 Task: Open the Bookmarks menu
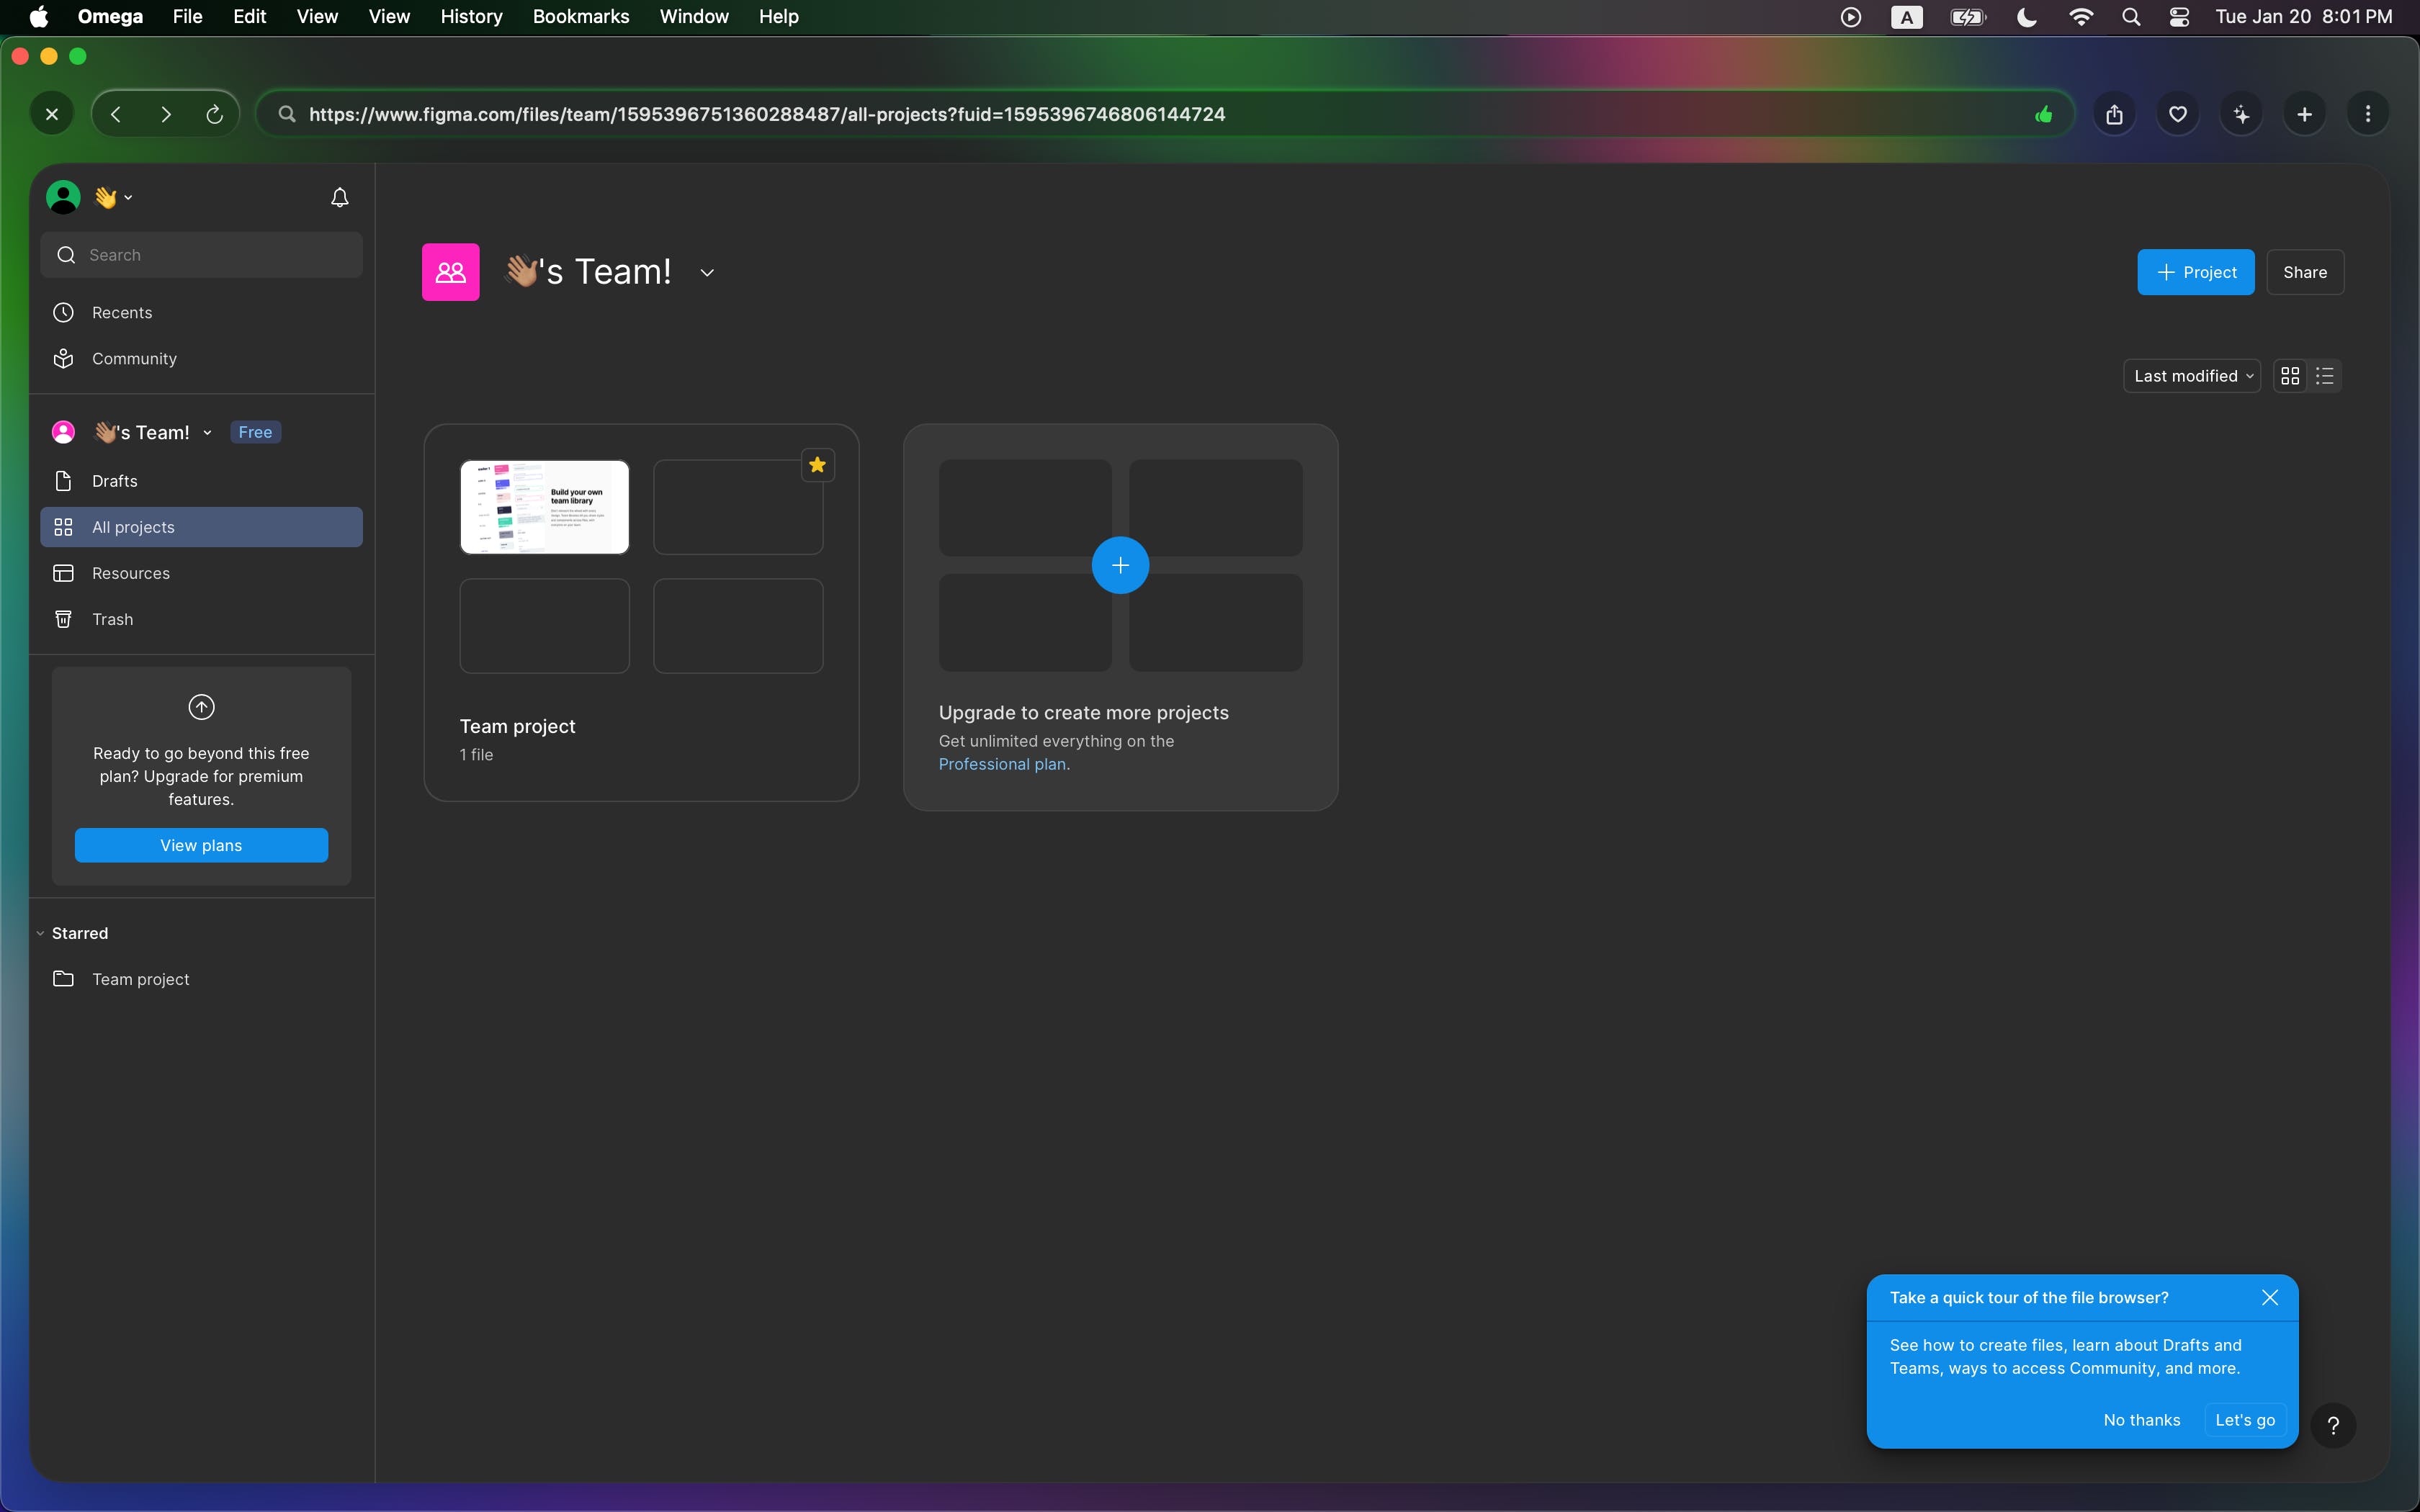pyautogui.click(x=580, y=16)
